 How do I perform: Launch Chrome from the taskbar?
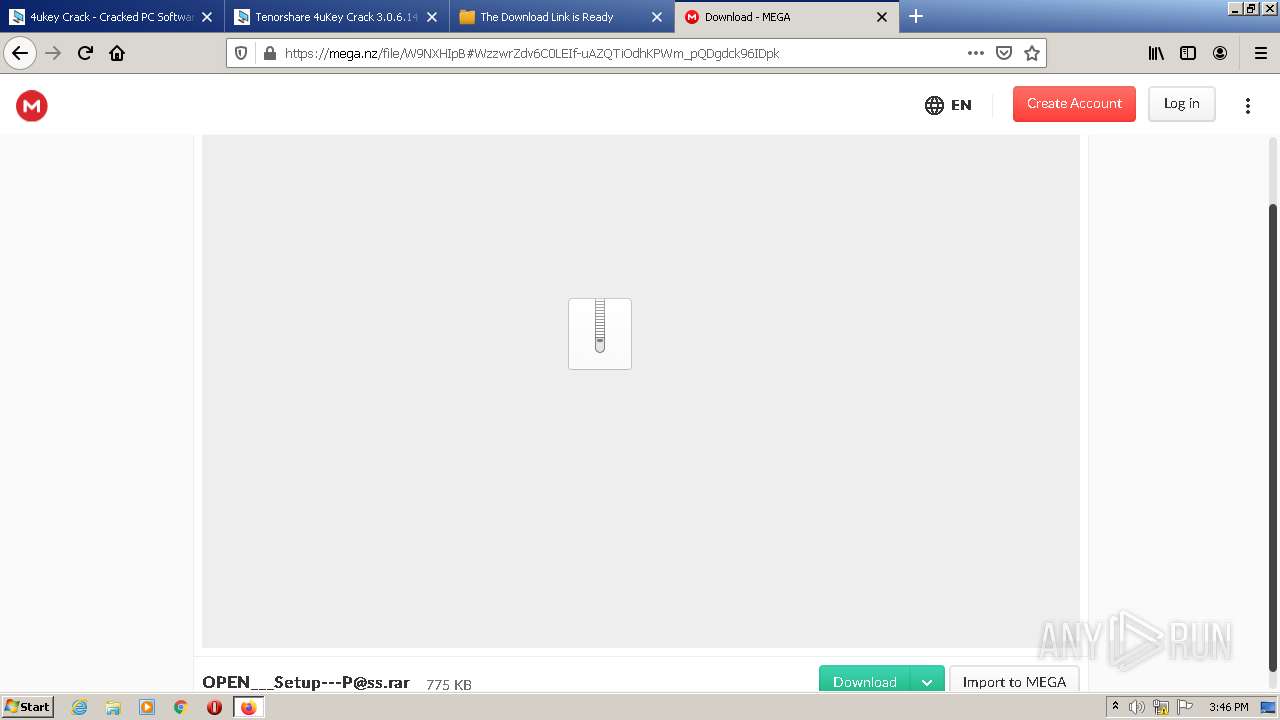coord(181,707)
